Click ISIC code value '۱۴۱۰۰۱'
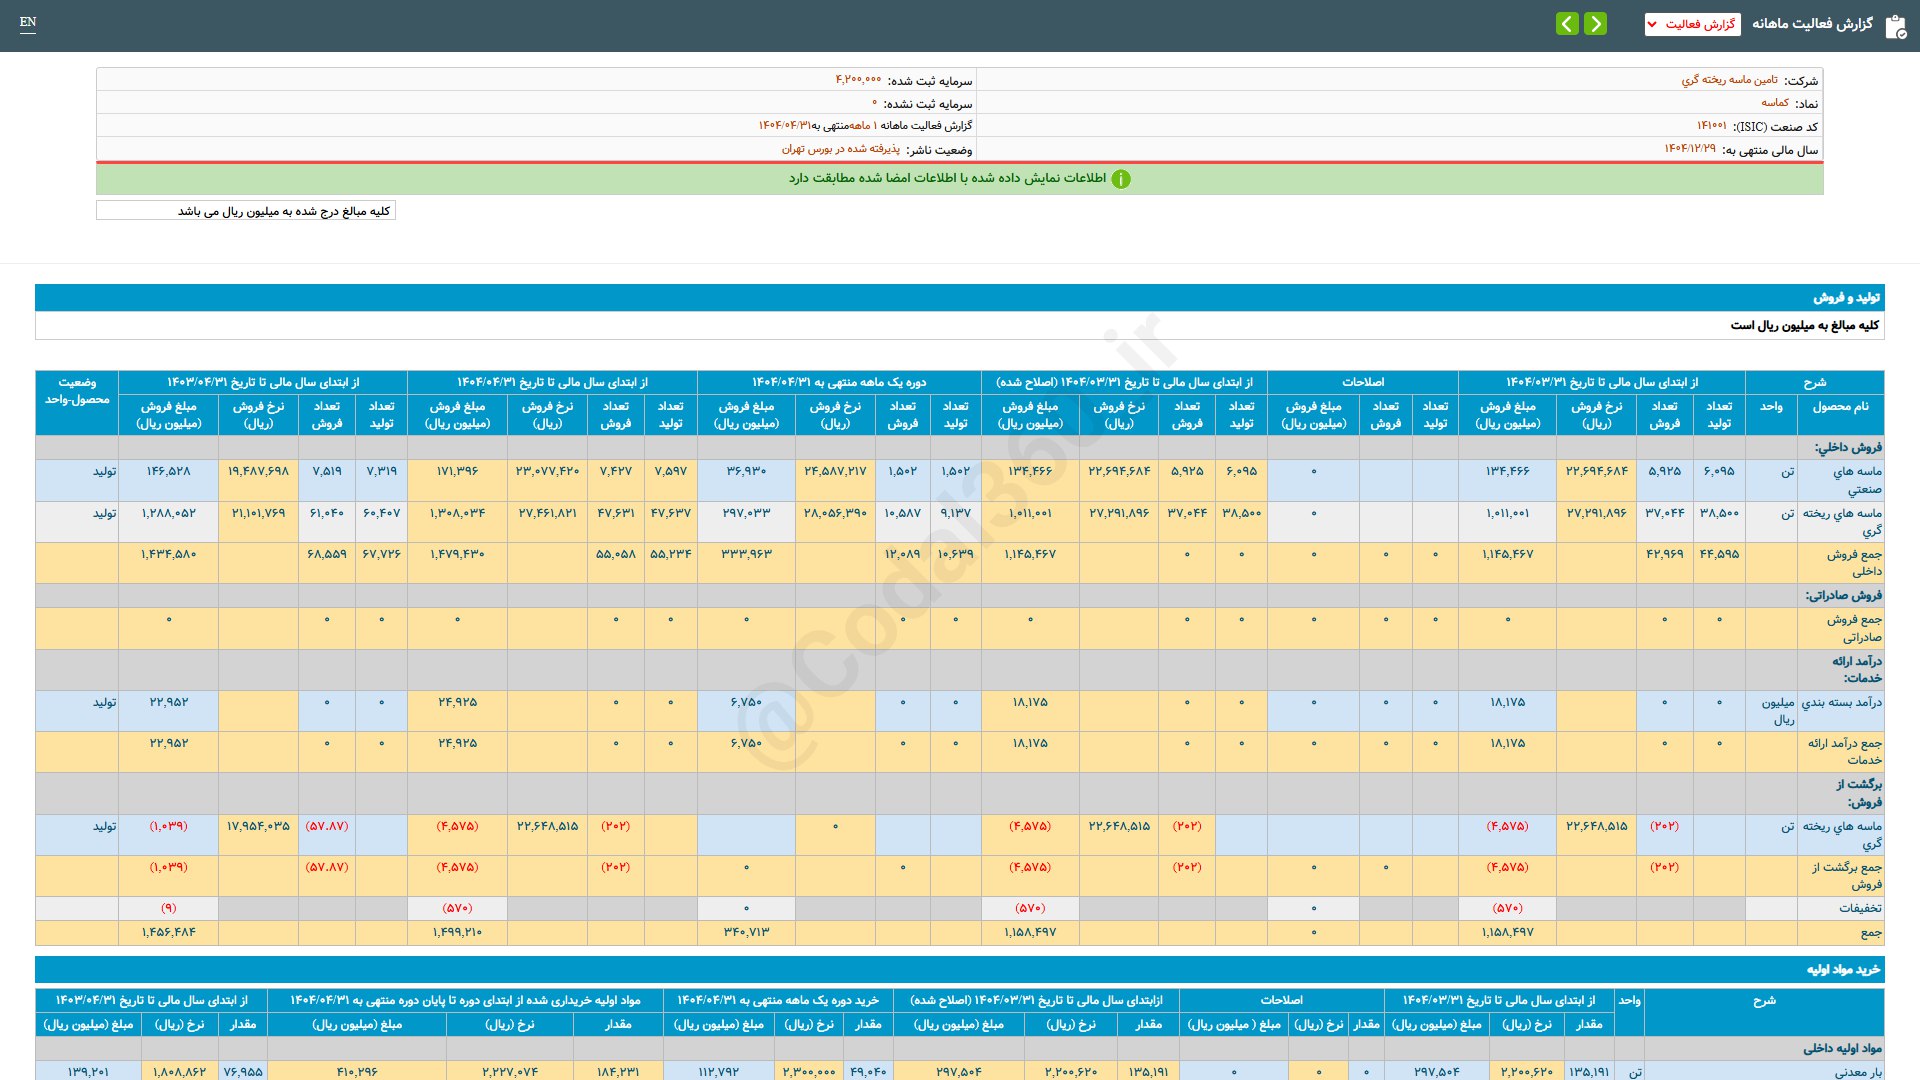The height and width of the screenshot is (1080, 1920). coord(1711,126)
